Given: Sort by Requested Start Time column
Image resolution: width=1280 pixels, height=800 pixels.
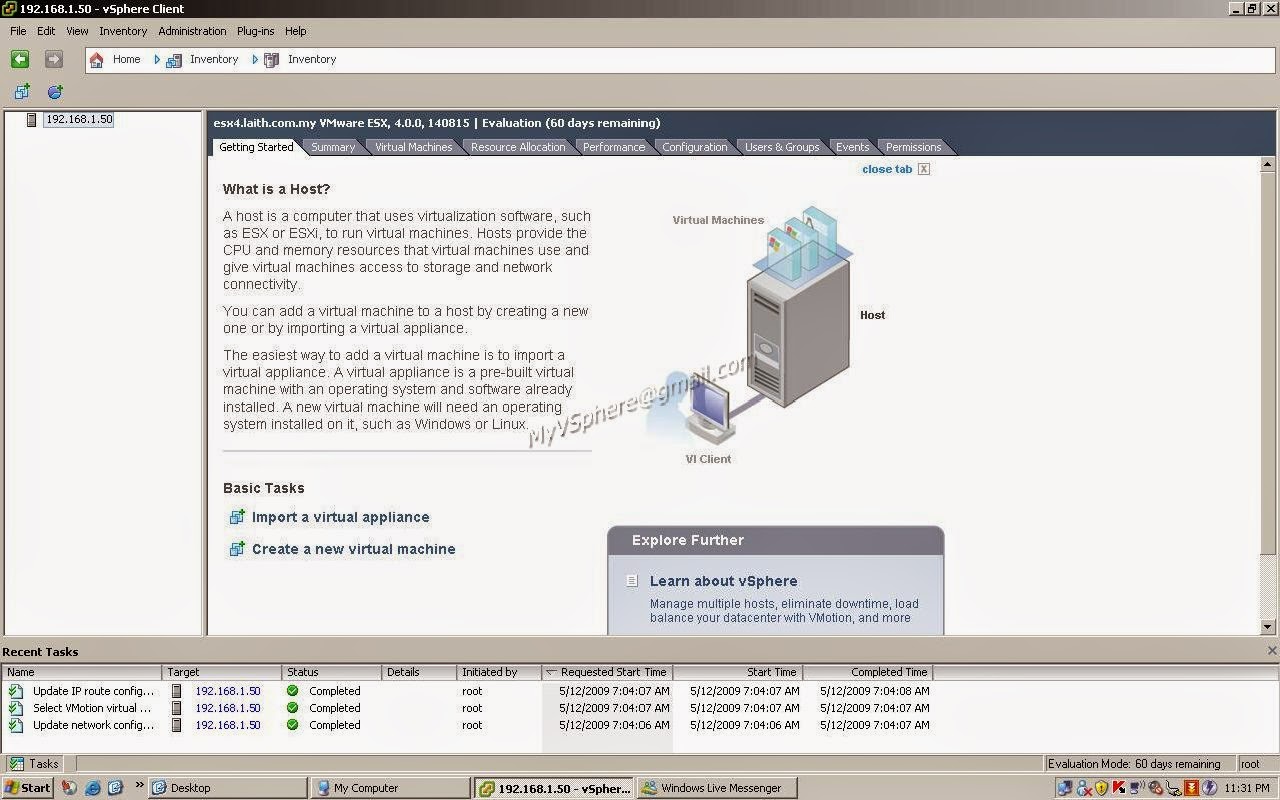Looking at the screenshot, I should click(607, 672).
